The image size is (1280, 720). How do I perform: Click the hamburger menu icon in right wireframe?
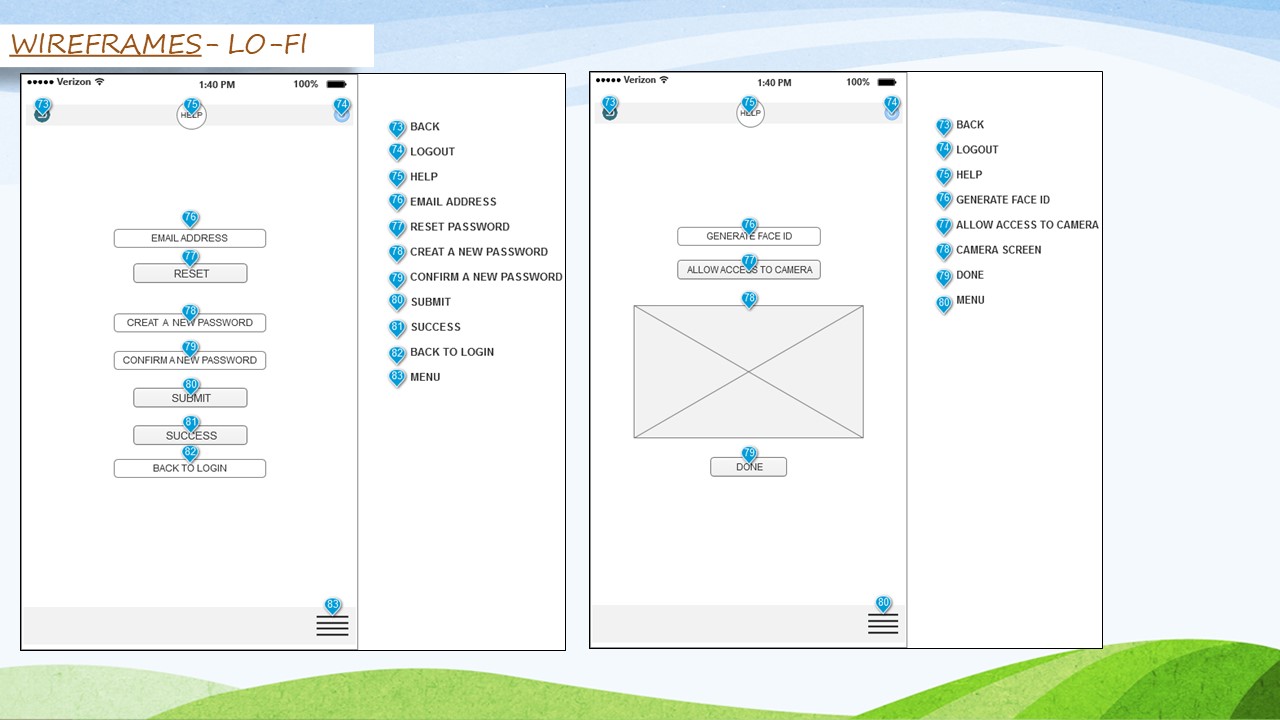(x=883, y=624)
